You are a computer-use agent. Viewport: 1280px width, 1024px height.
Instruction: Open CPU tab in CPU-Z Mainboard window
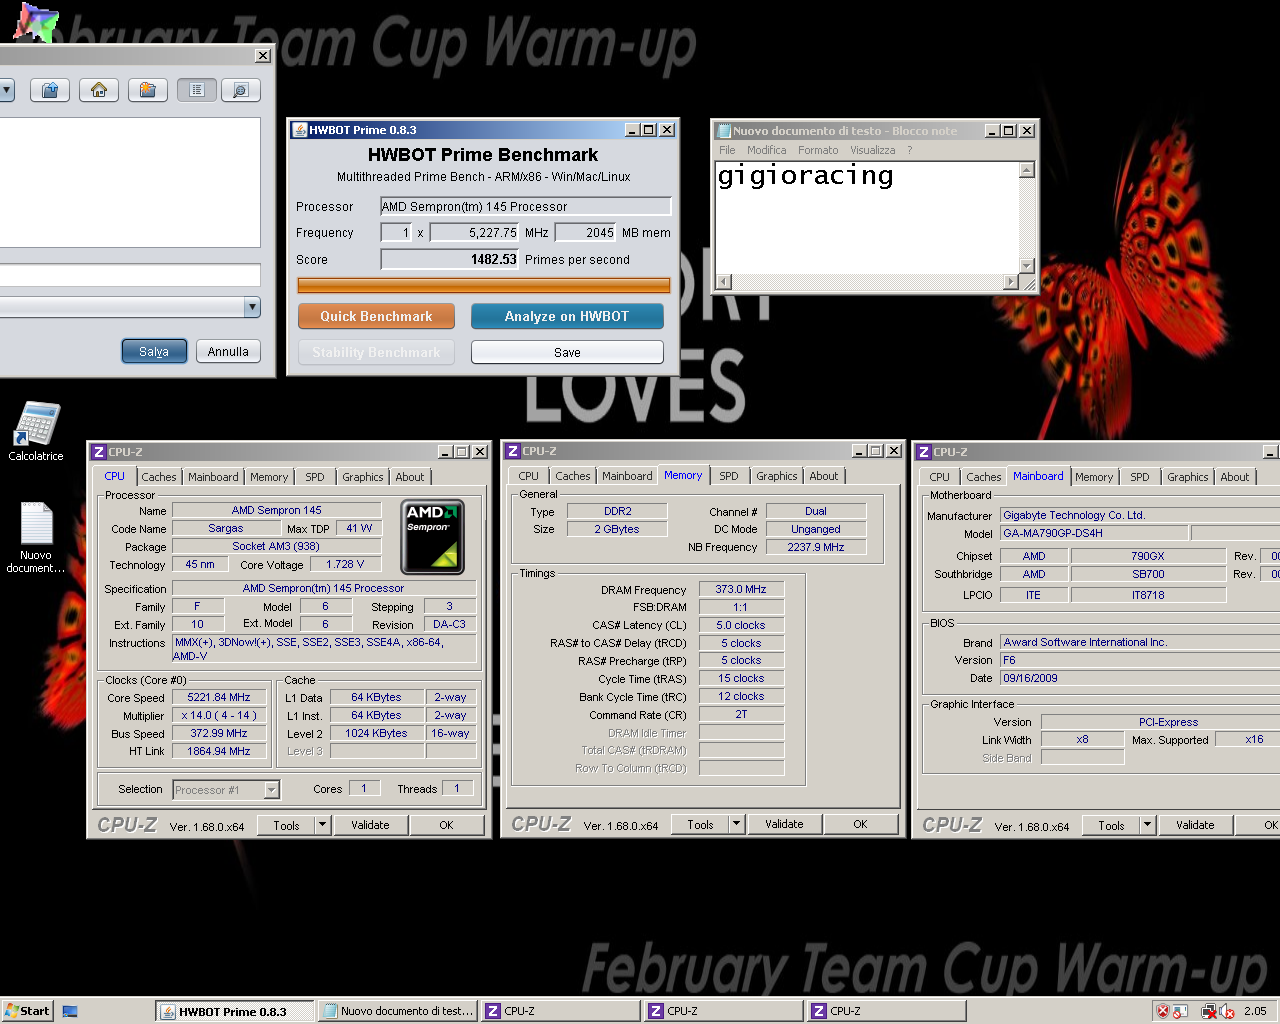click(x=939, y=477)
